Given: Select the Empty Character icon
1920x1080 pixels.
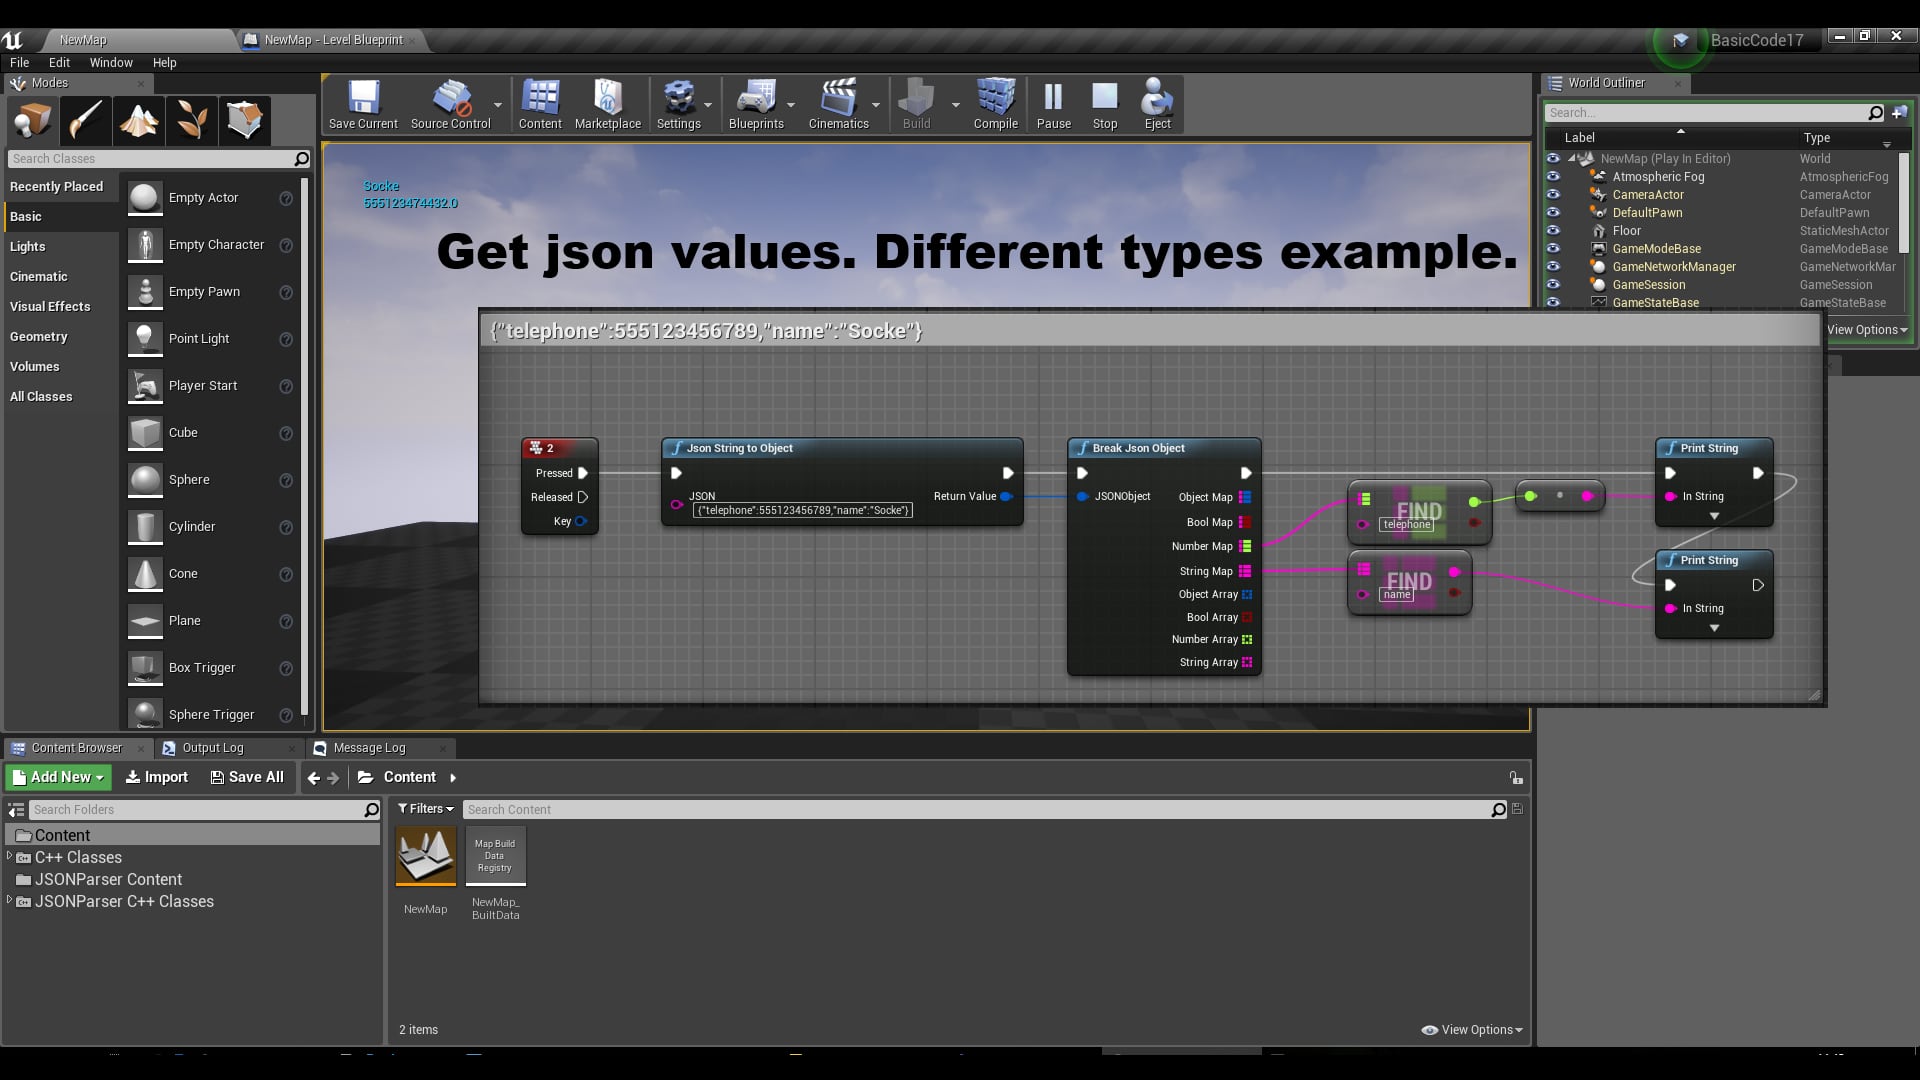Looking at the screenshot, I should [145, 245].
